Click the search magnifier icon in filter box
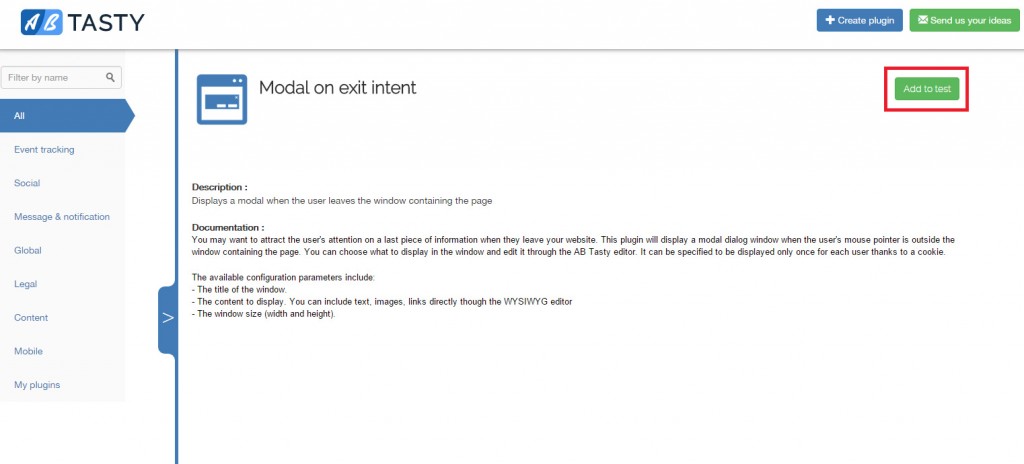The width and height of the screenshot is (1024, 464). click(x=110, y=77)
